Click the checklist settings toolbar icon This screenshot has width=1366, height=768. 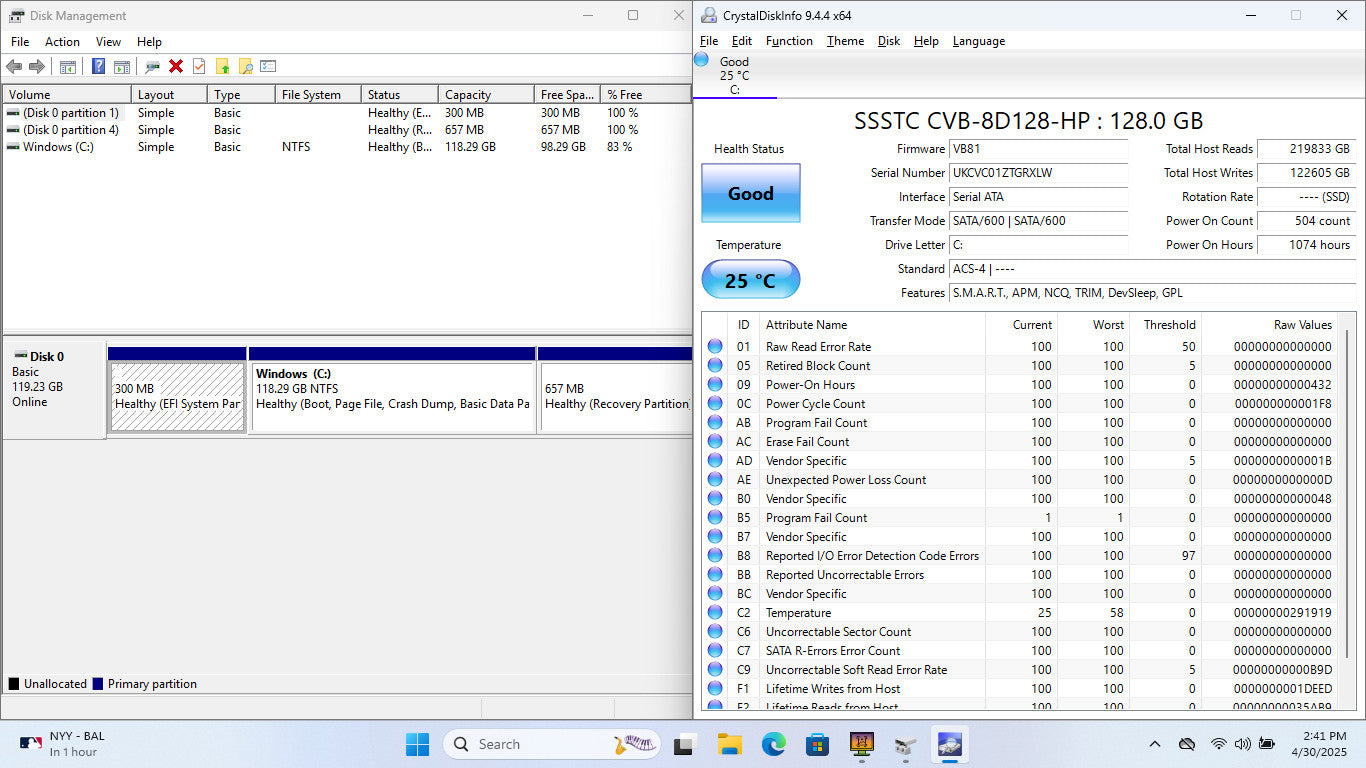coord(268,66)
